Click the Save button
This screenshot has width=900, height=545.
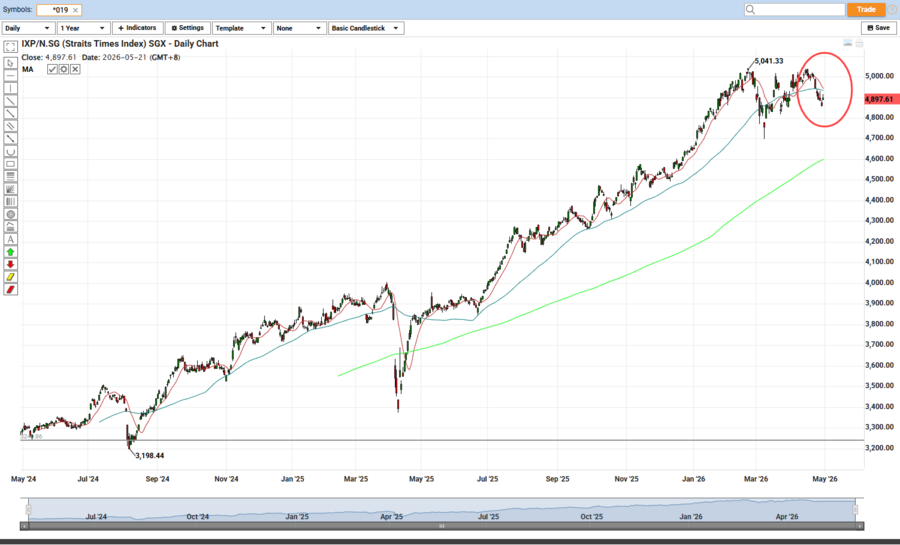pyautogui.click(x=878, y=28)
